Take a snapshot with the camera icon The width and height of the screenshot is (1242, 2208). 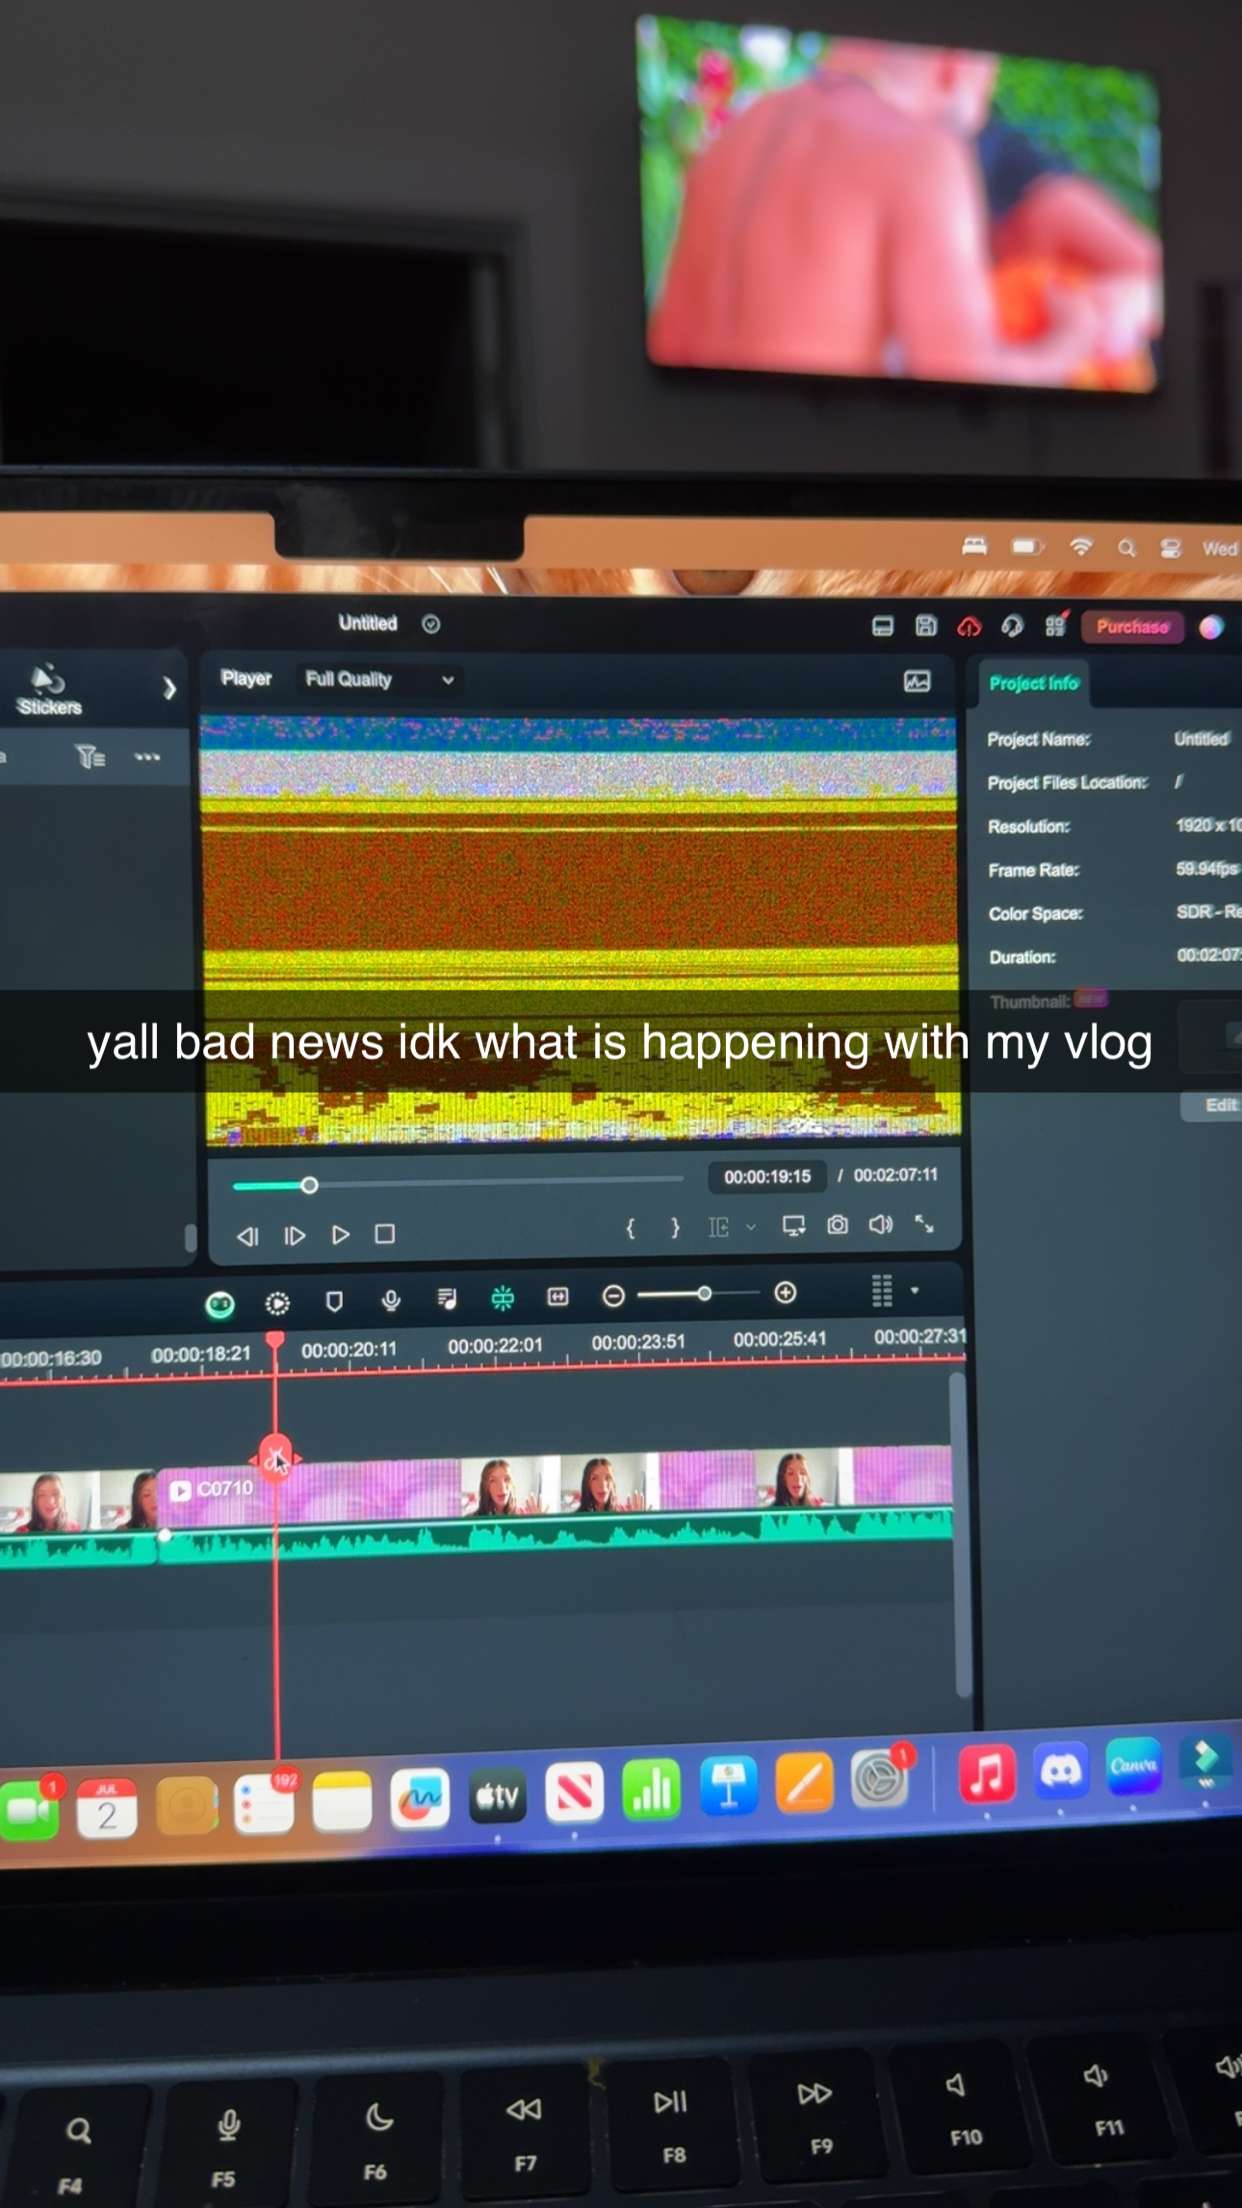[838, 1225]
